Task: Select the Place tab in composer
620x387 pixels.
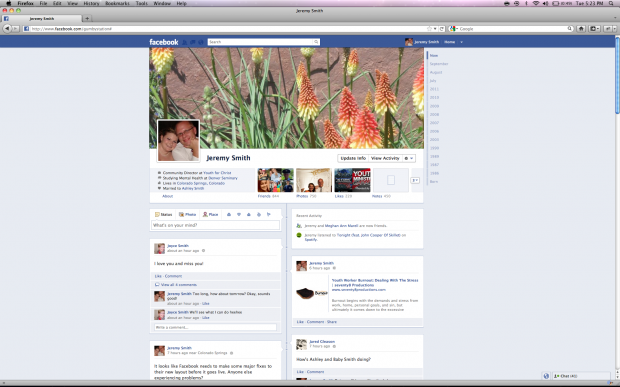Action: tap(210, 214)
